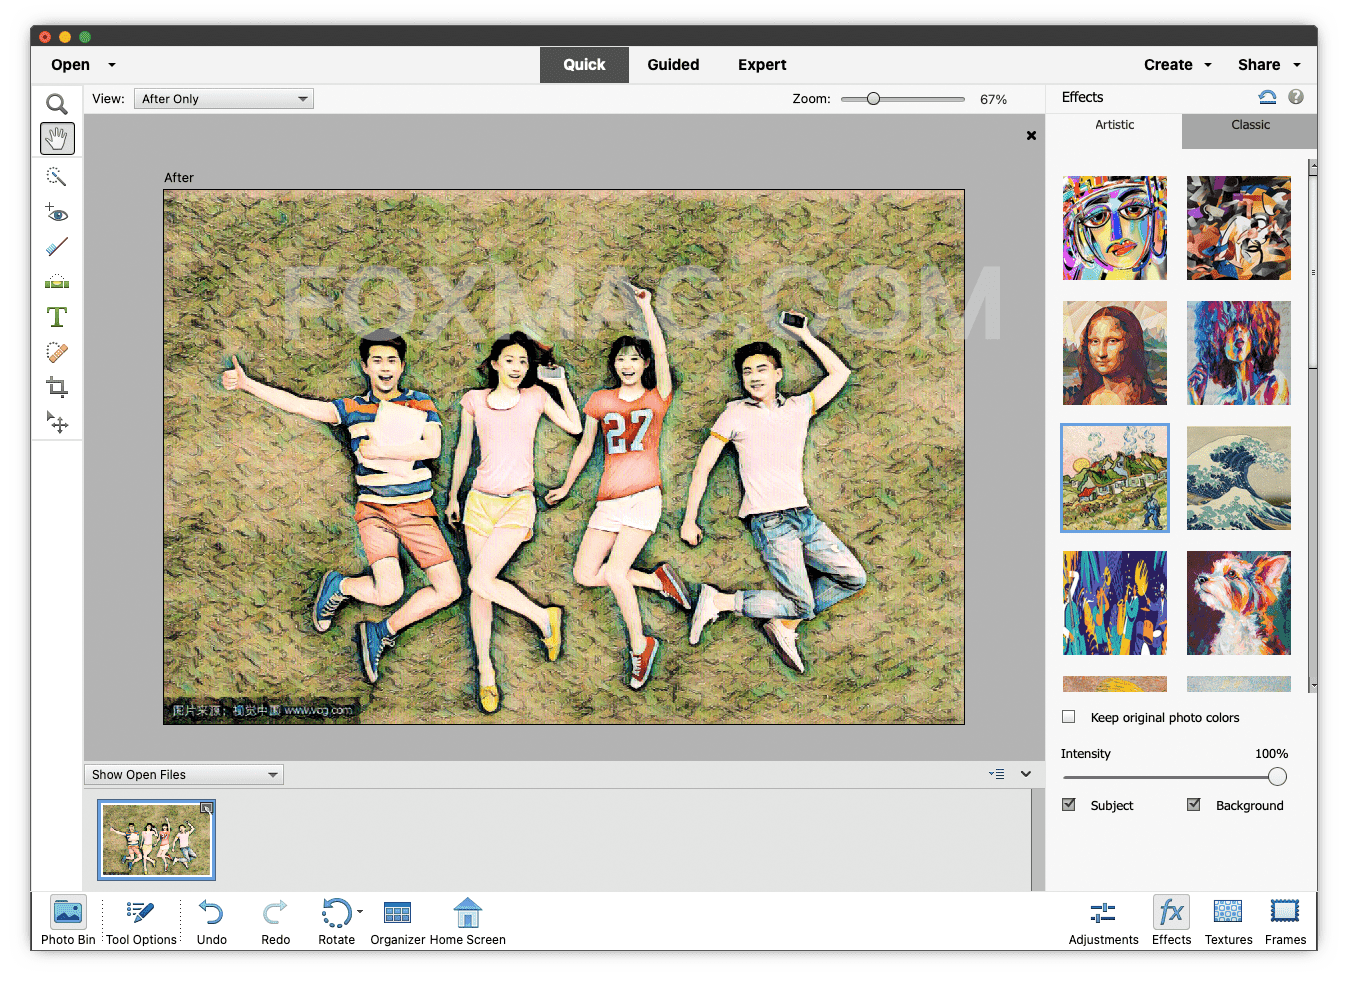Choose the Type tool
This screenshot has width=1348, height=981.
(x=57, y=317)
